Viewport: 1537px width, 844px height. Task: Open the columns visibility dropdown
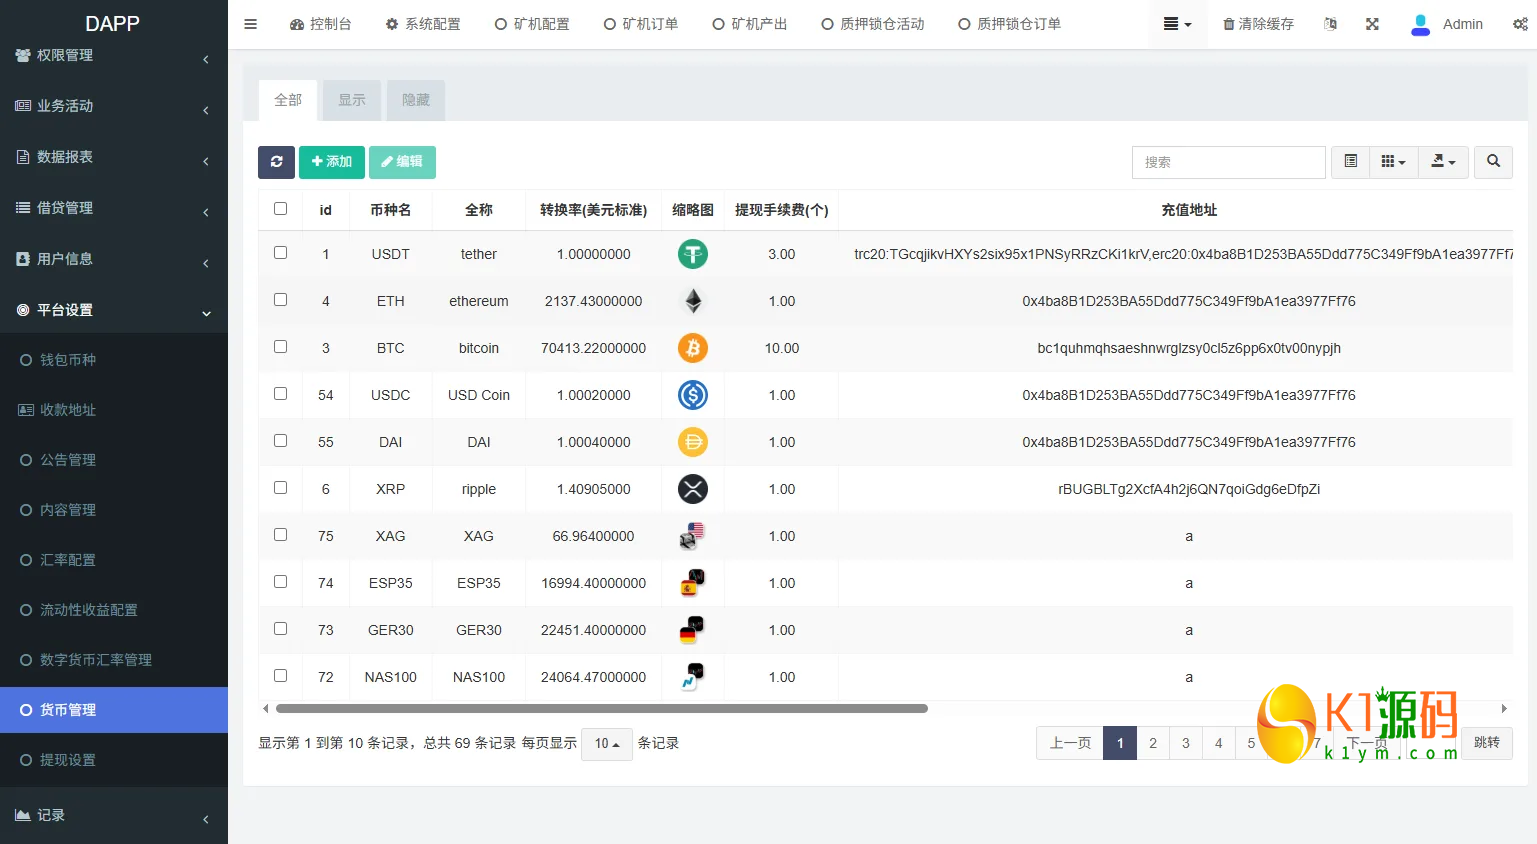pos(1393,162)
